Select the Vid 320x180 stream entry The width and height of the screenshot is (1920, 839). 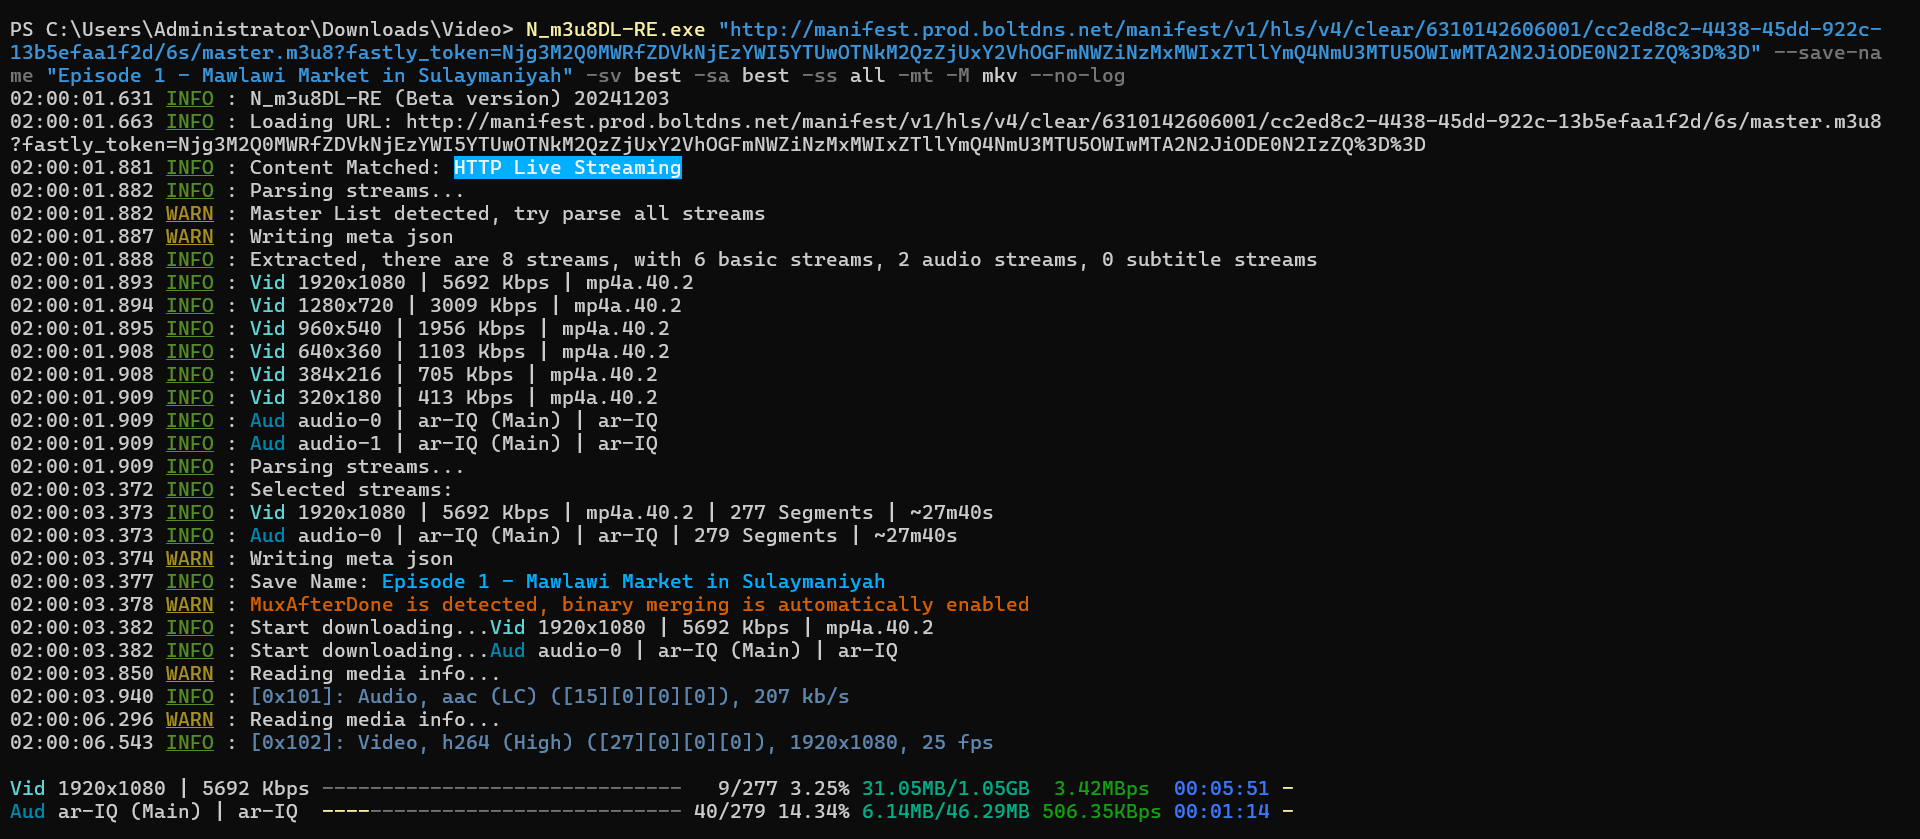click(x=453, y=398)
